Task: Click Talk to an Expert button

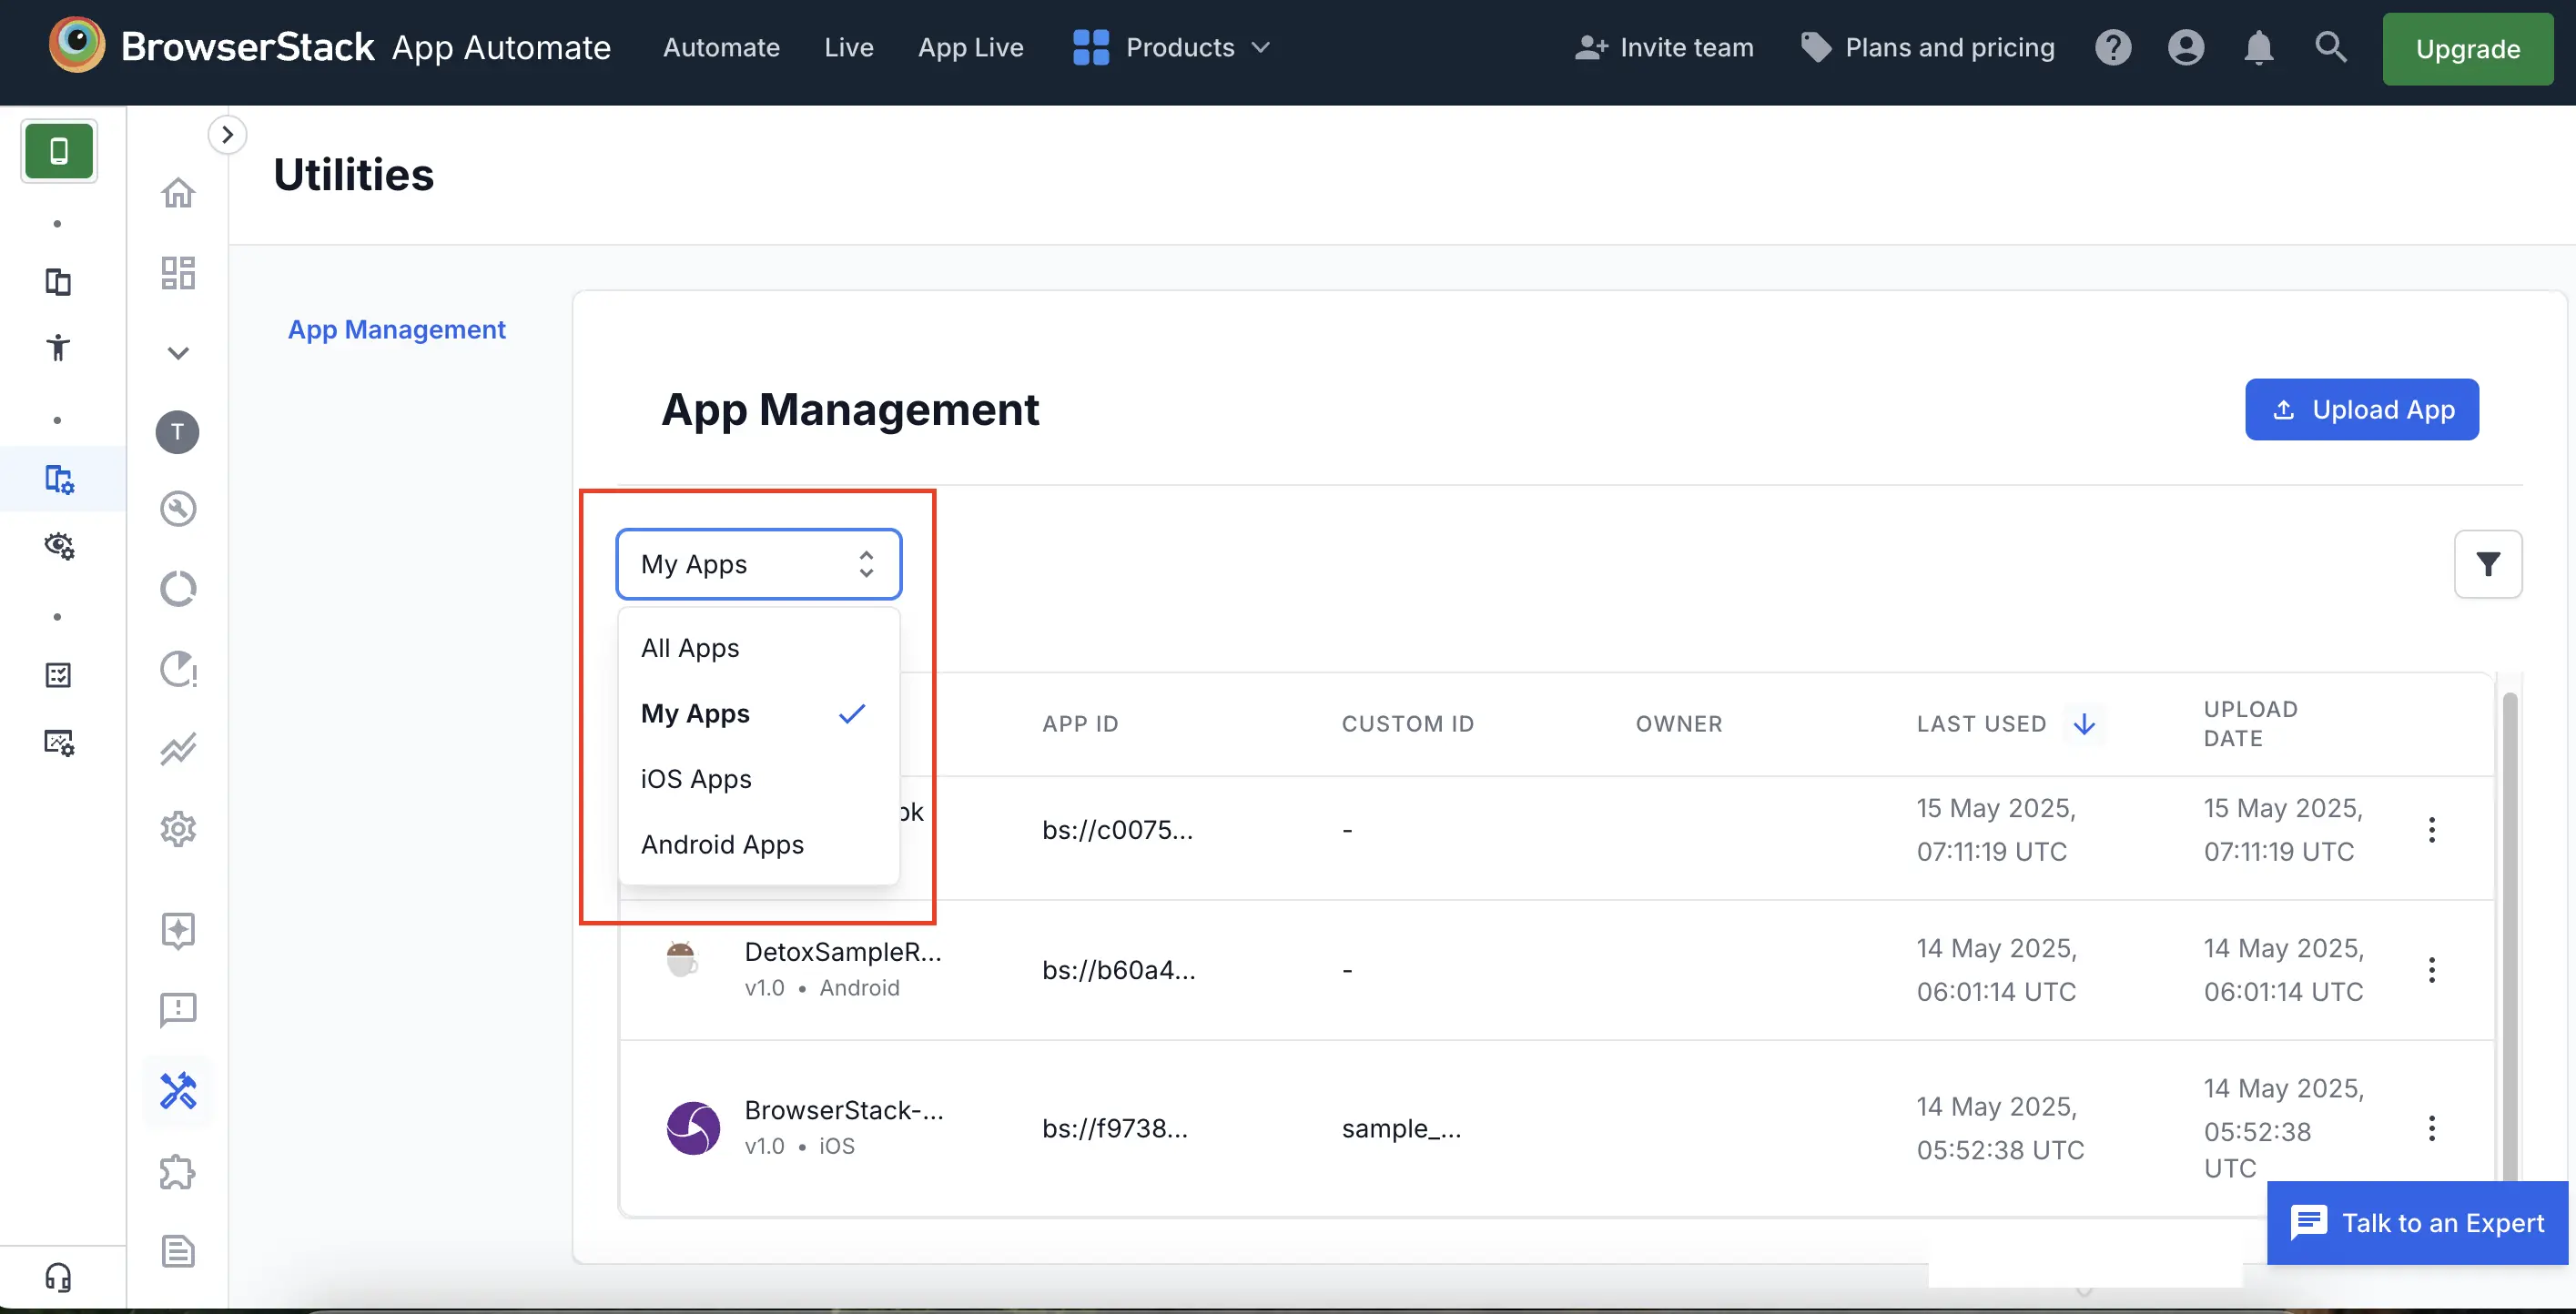Action: tap(2417, 1222)
